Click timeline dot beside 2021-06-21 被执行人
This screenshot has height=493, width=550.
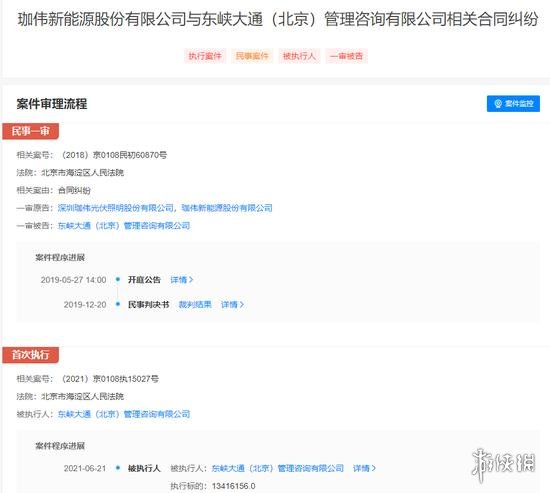click(x=118, y=468)
